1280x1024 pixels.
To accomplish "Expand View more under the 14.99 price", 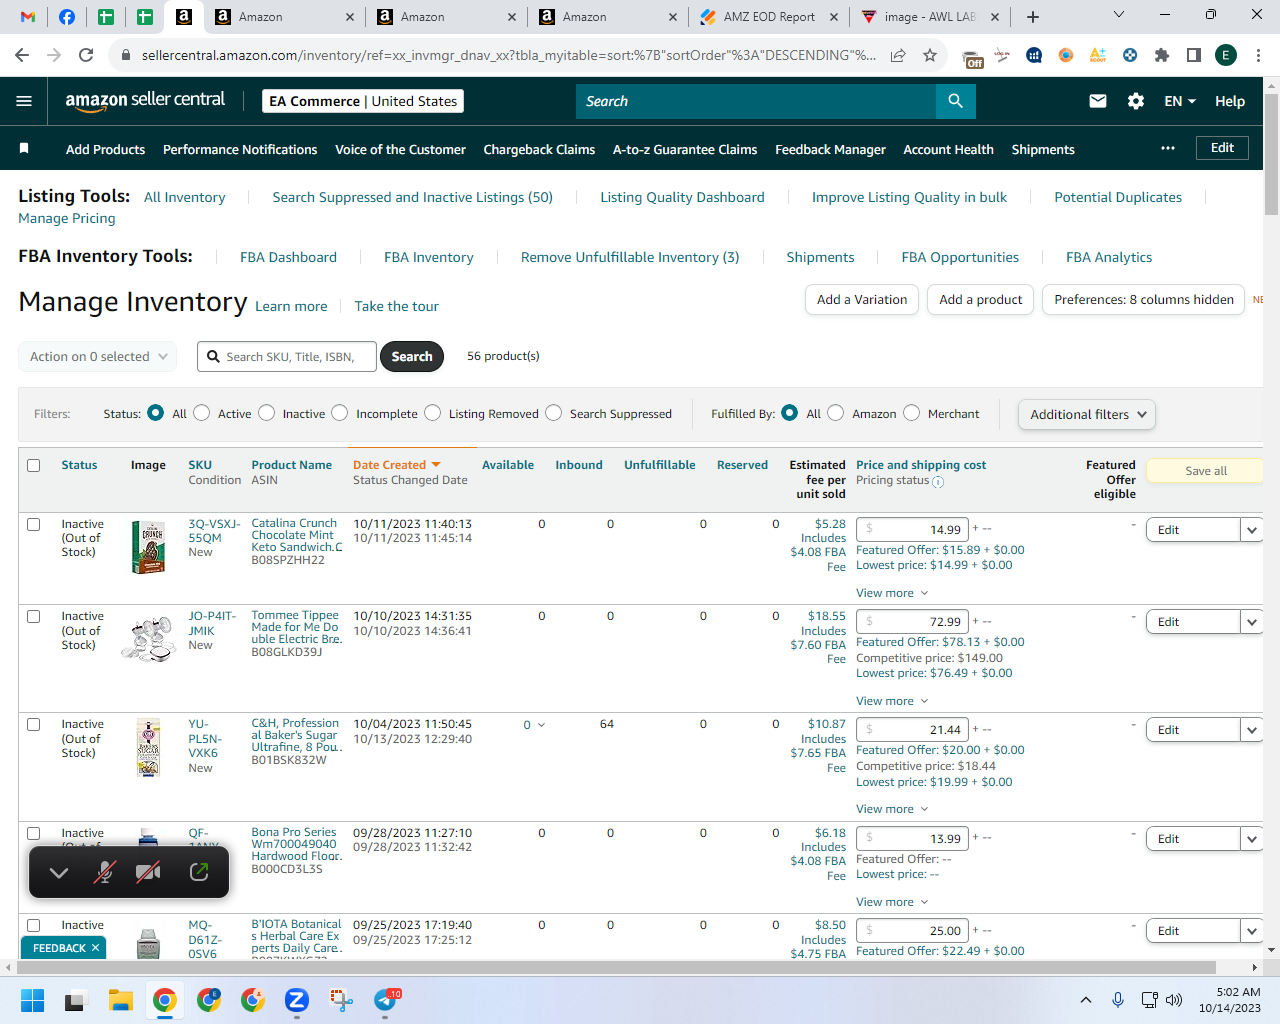I will [892, 593].
